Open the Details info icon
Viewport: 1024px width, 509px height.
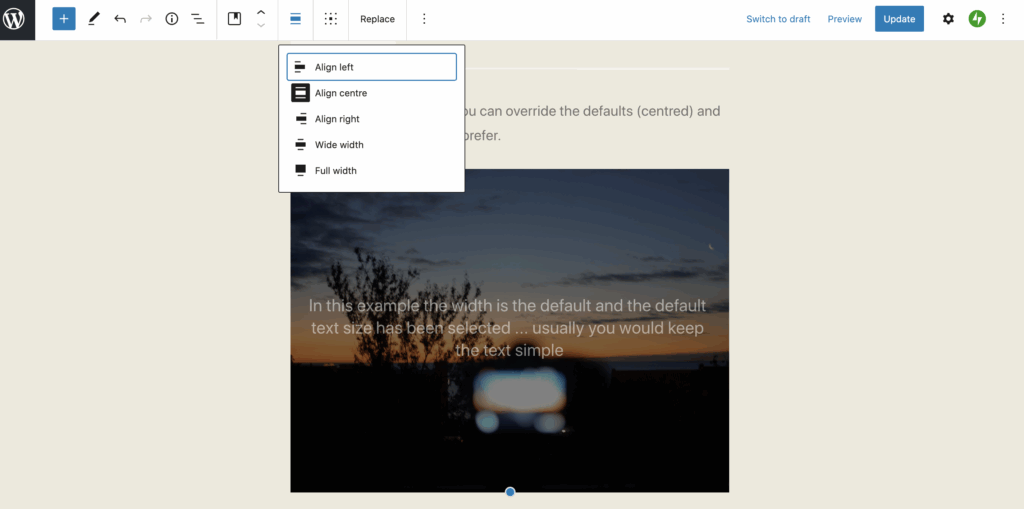(172, 19)
